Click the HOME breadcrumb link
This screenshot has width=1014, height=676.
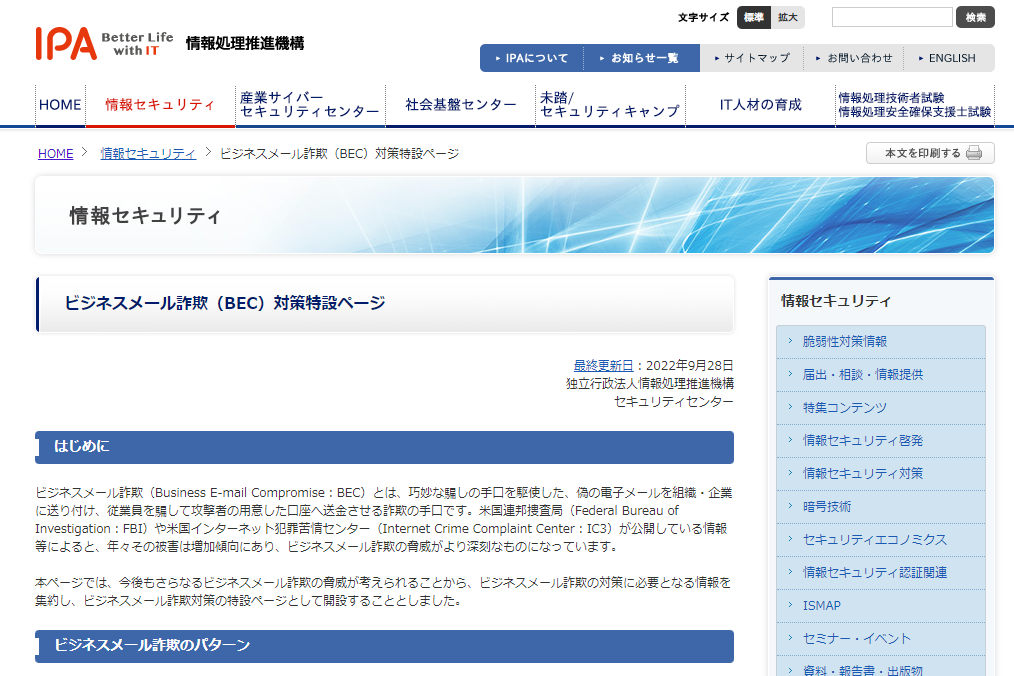[53, 153]
